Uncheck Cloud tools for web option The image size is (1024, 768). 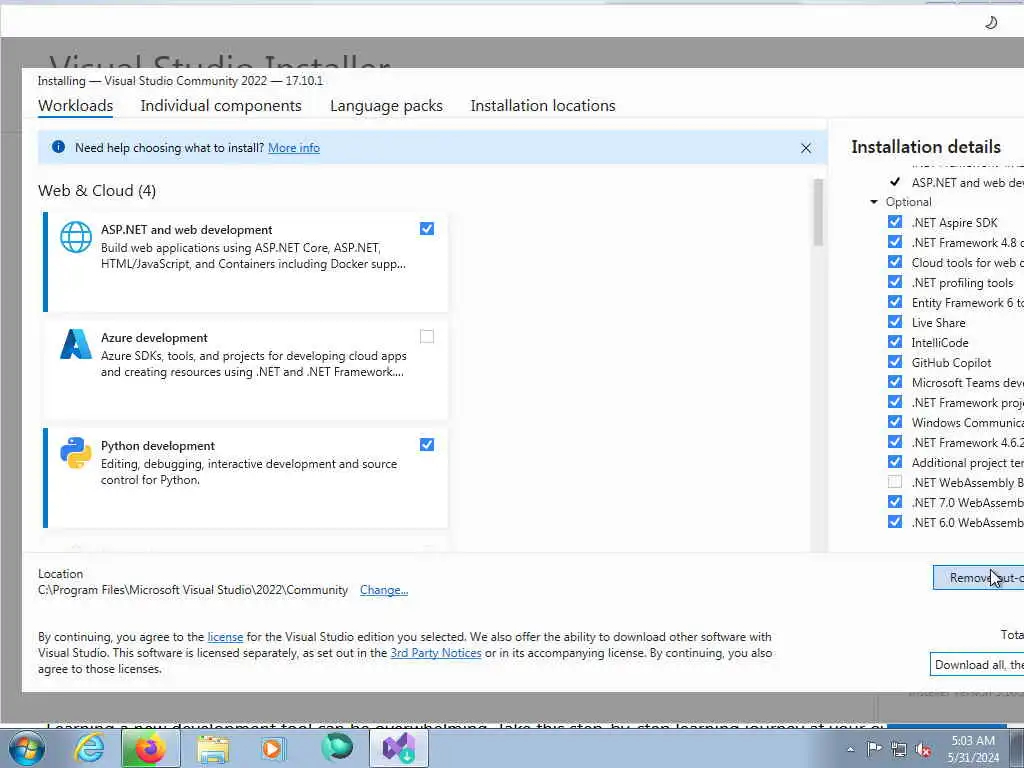point(895,262)
